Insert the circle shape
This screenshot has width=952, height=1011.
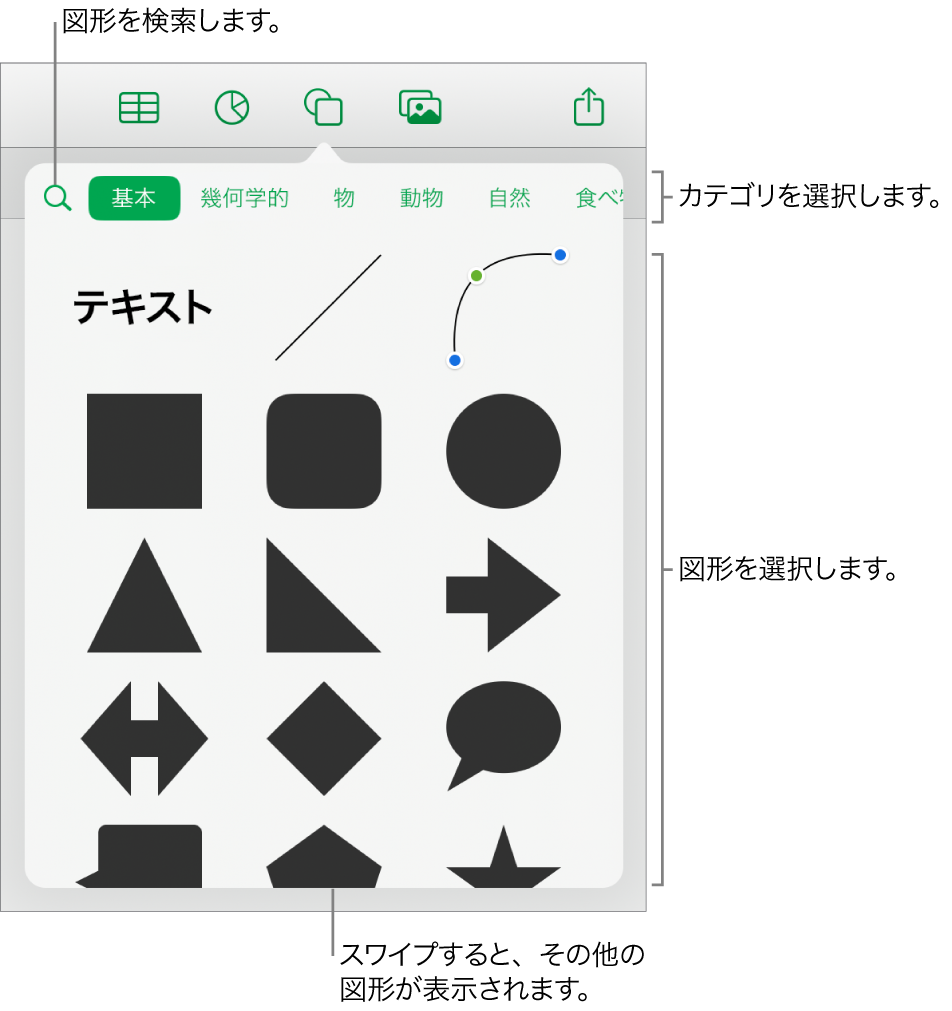[503, 451]
